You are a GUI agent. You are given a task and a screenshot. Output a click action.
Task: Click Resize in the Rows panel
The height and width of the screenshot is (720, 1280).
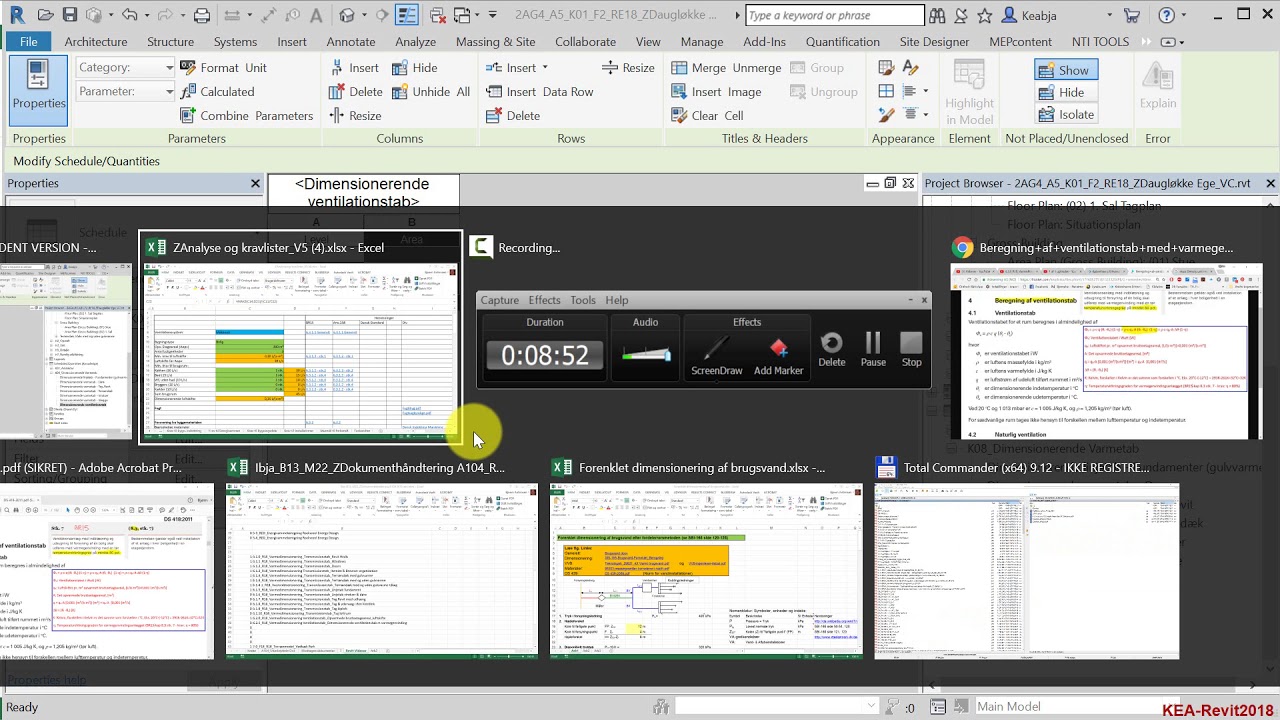pyautogui.click(x=628, y=67)
